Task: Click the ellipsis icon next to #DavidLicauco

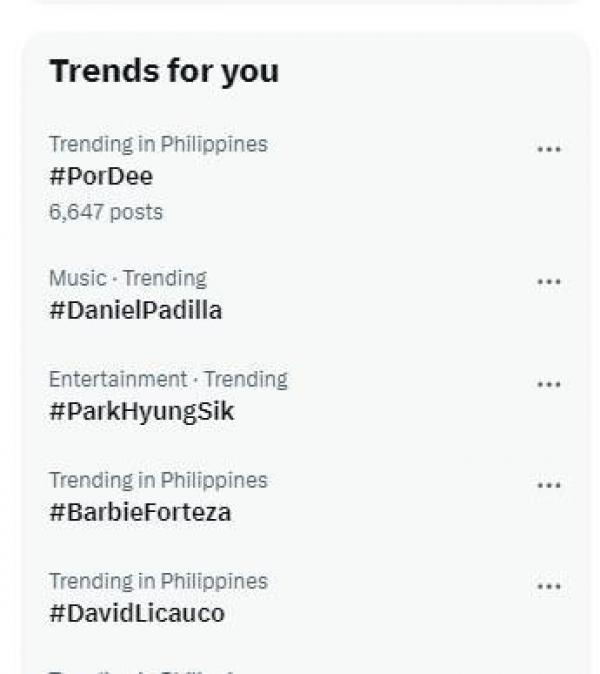Action: click(548, 587)
